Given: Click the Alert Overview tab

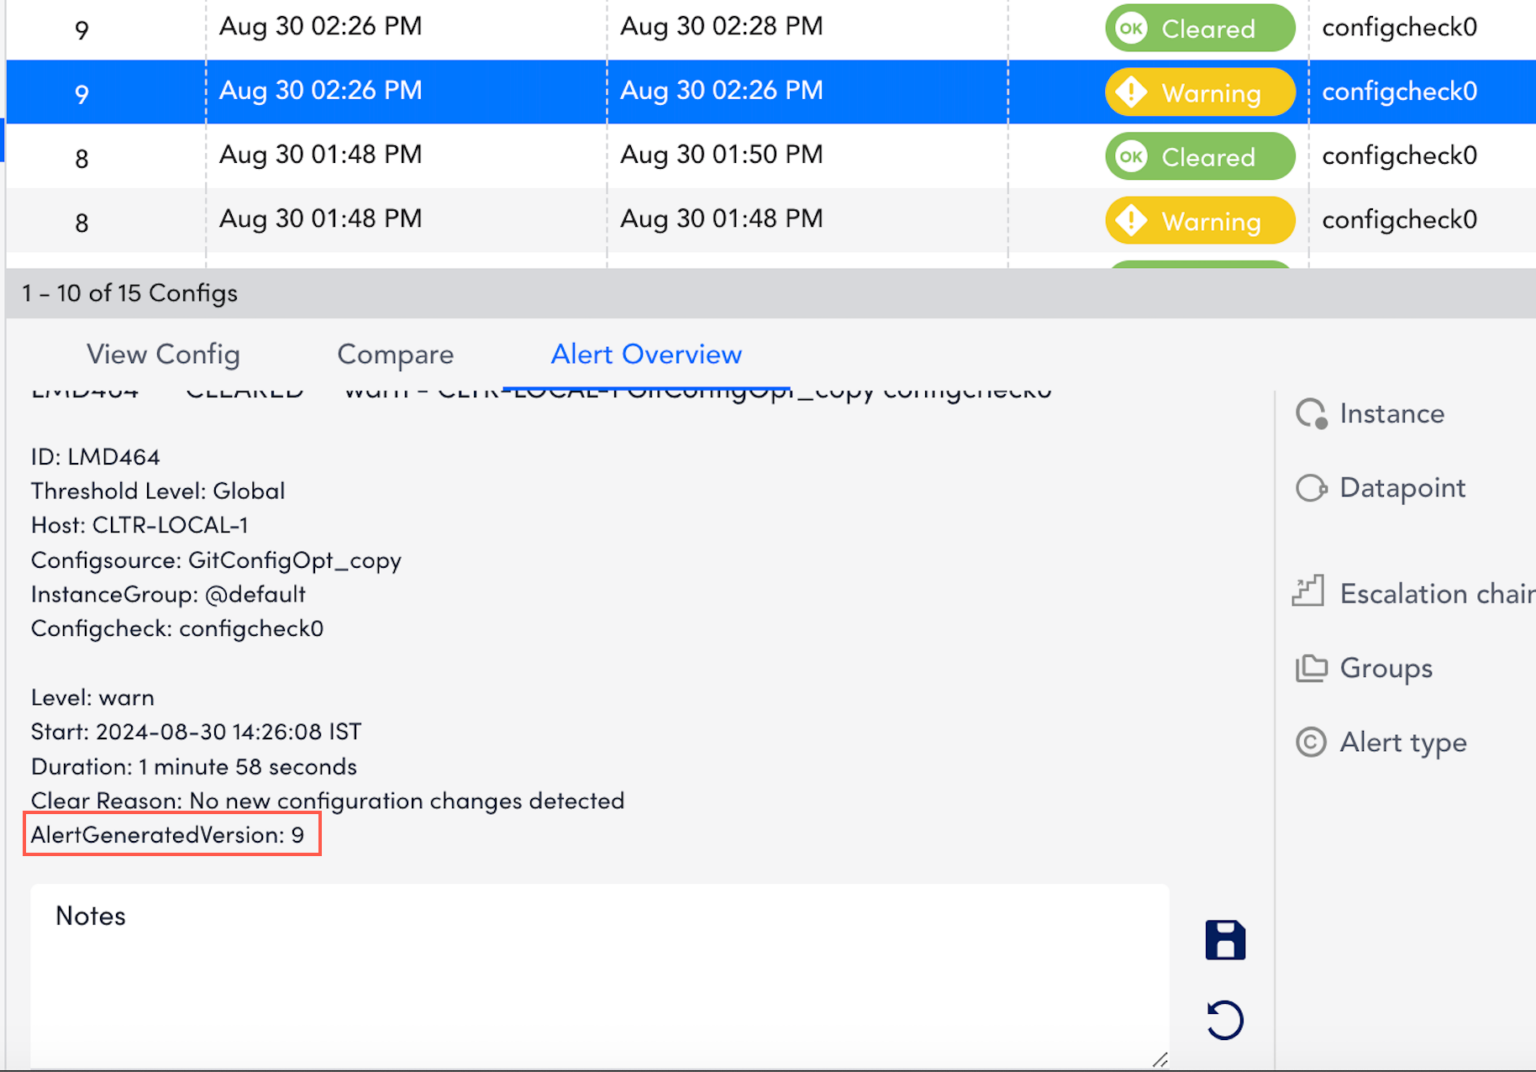Looking at the screenshot, I should pyautogui.click(x=646, y=354).
